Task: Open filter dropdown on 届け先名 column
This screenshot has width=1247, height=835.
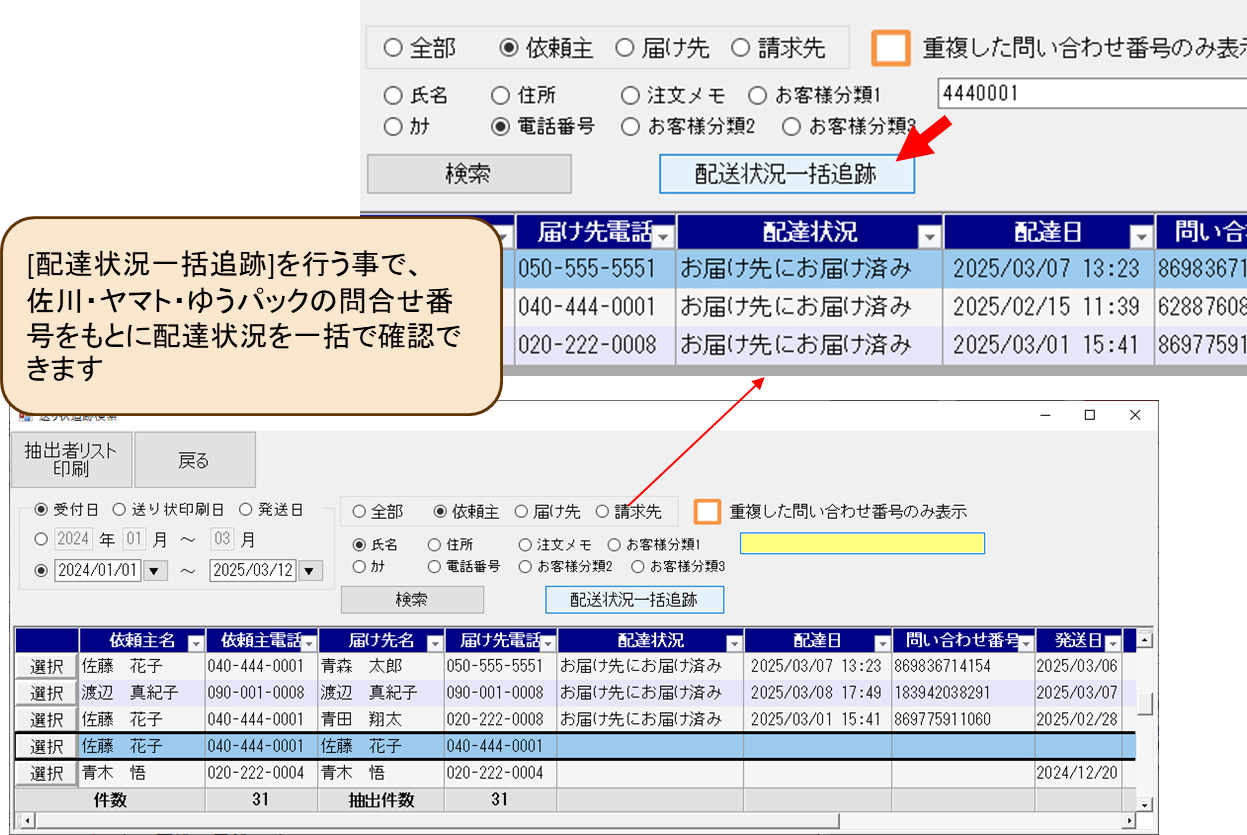Action: coord(435,642)
